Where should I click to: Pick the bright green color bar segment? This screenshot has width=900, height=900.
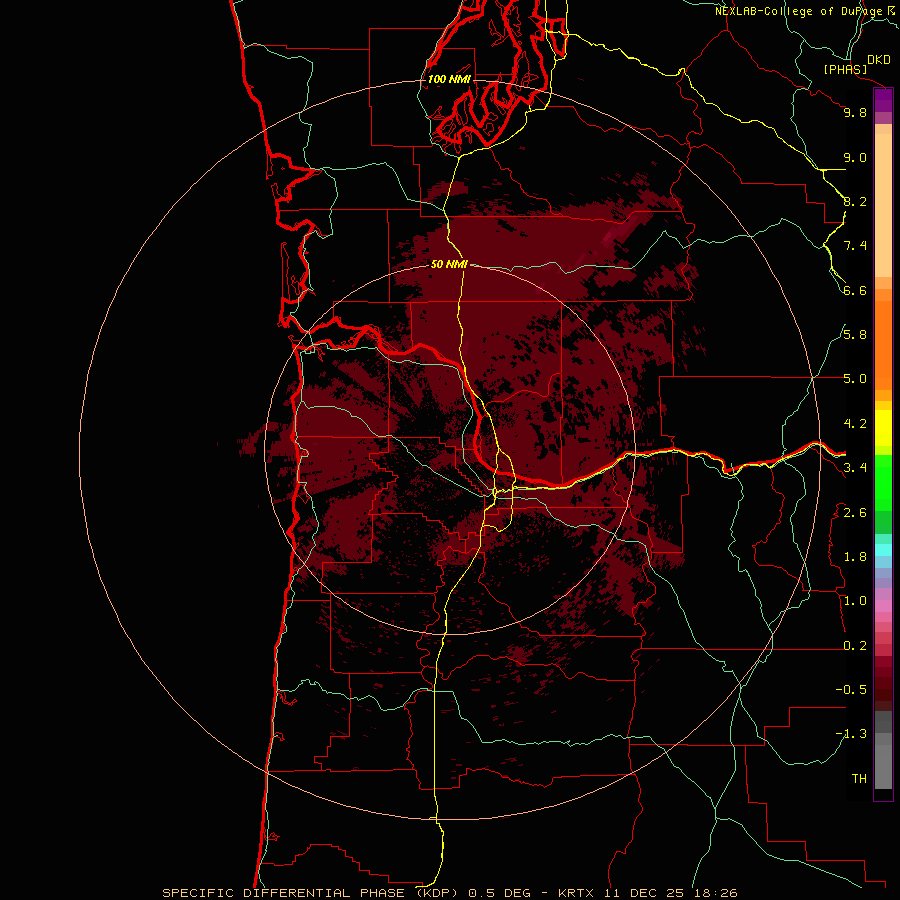[x=883, y=482]
